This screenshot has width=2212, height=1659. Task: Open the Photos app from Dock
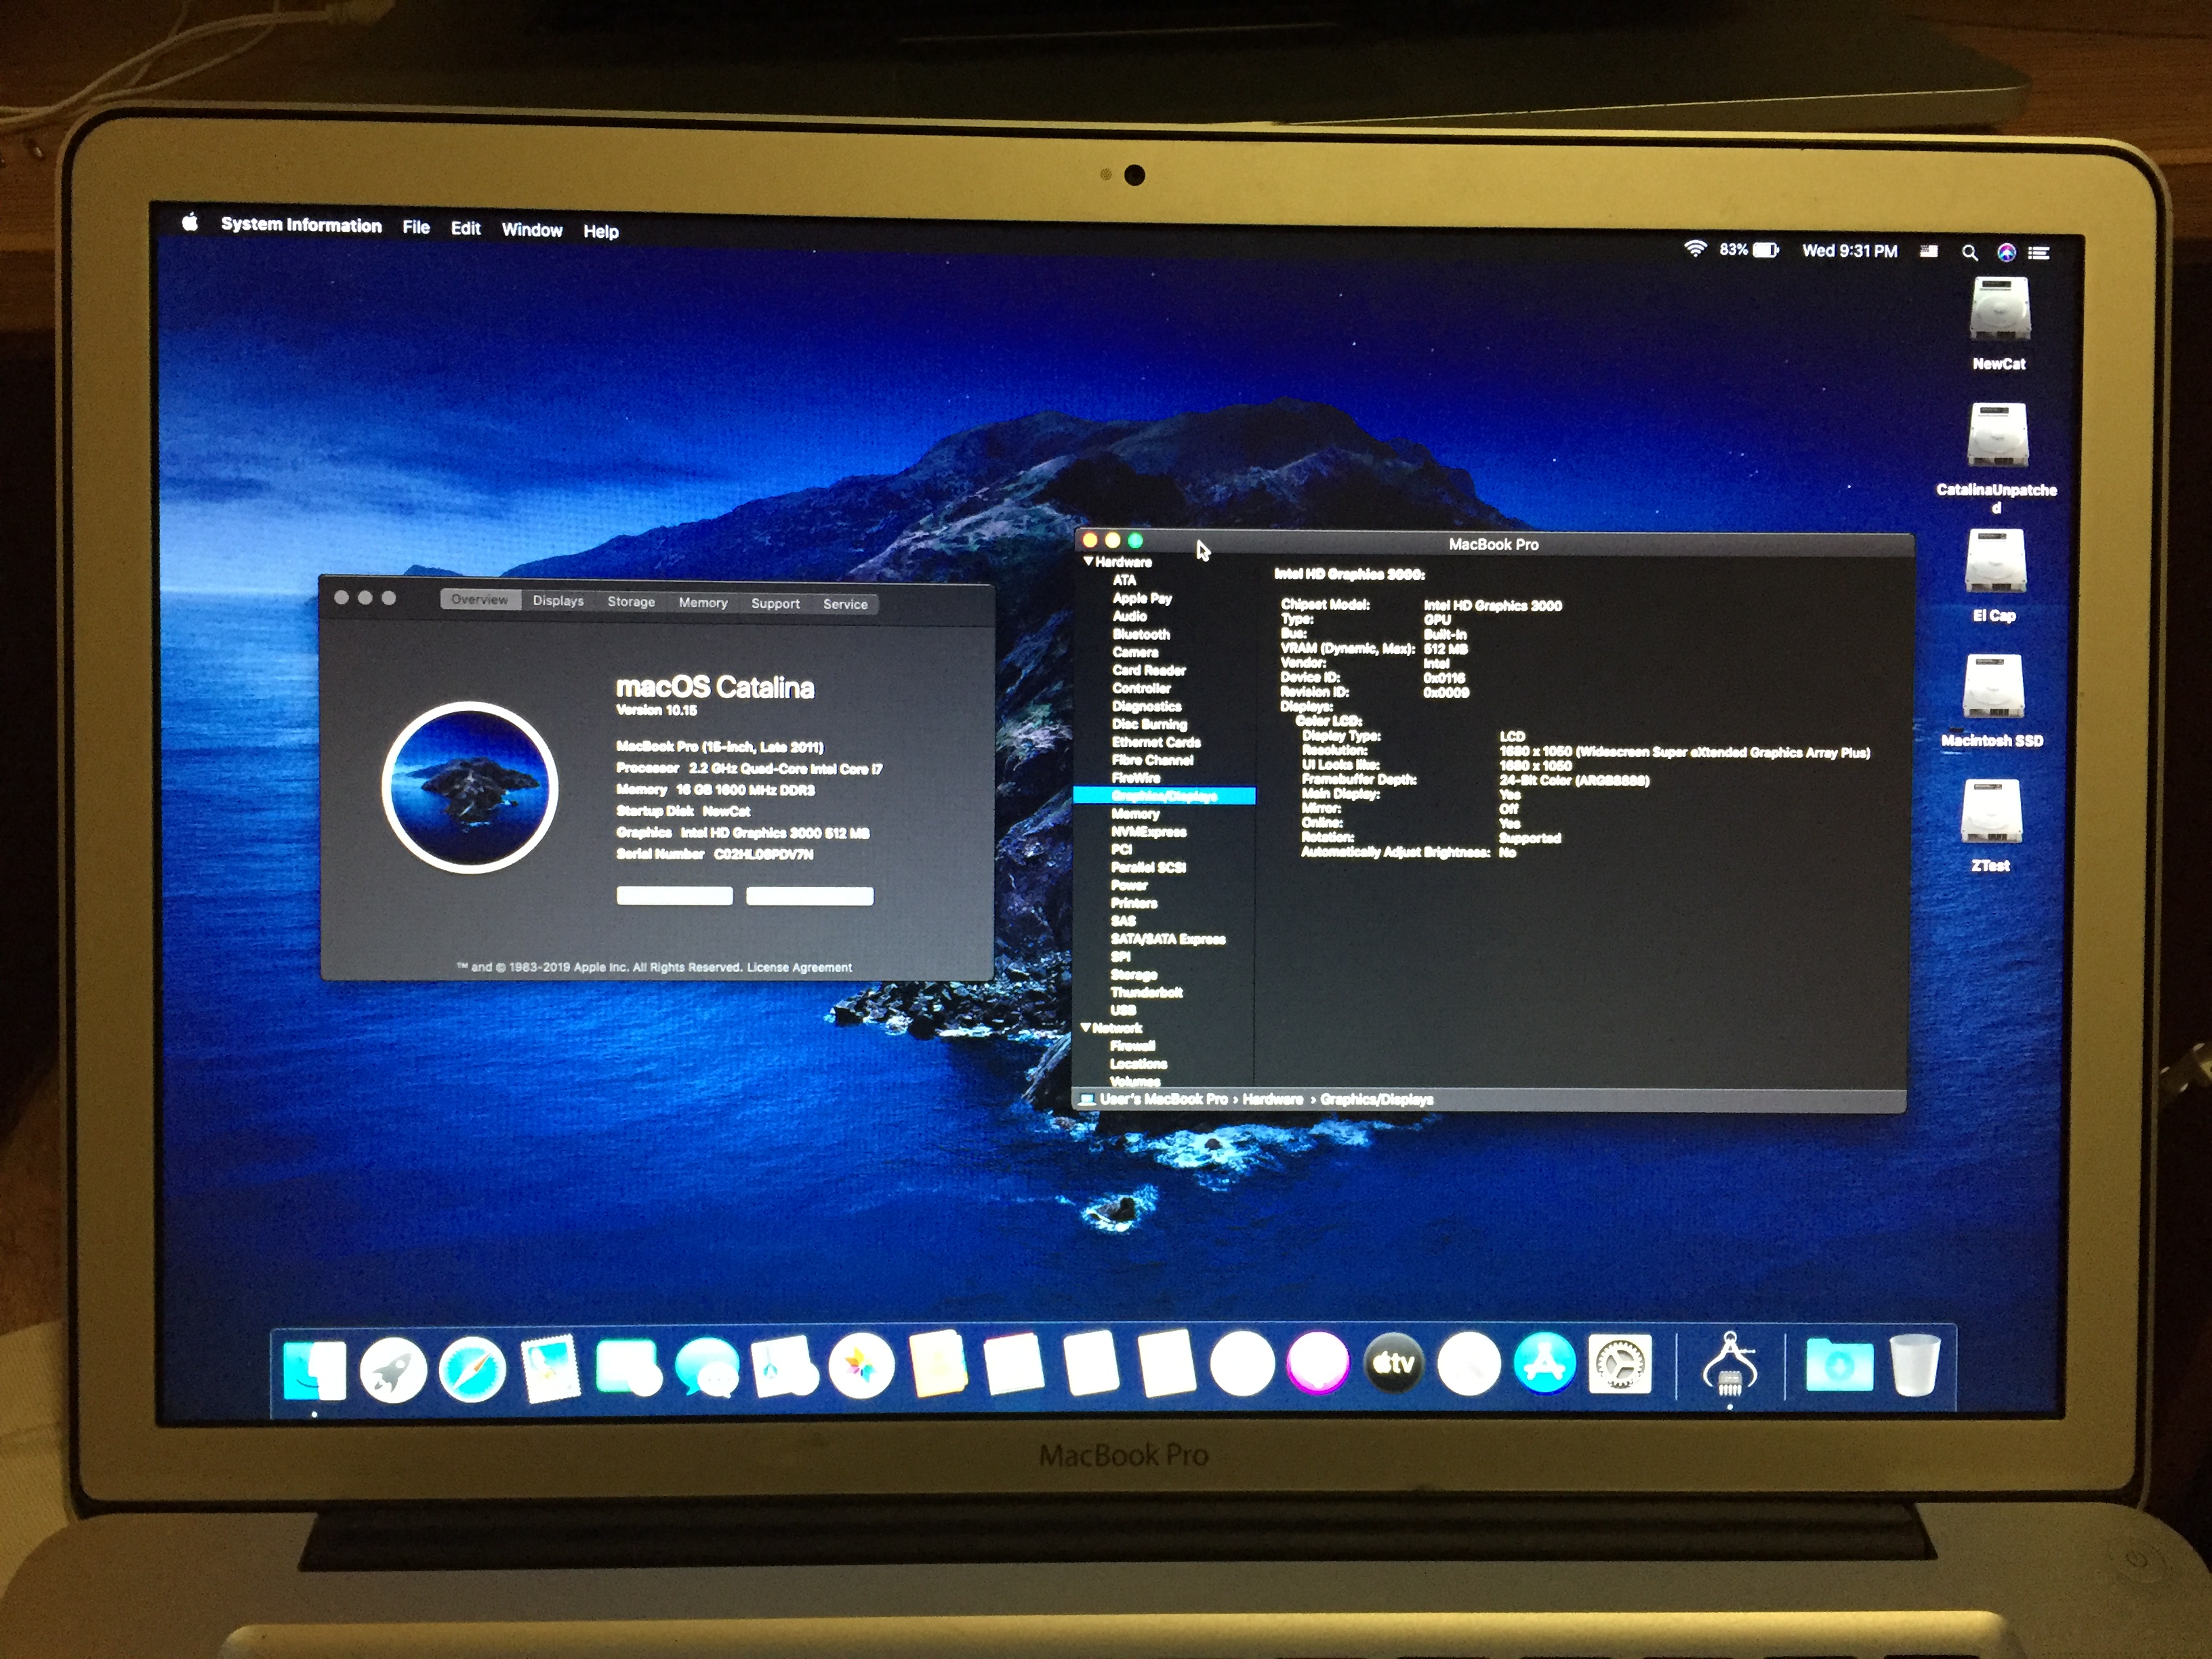click(861, 1366)
